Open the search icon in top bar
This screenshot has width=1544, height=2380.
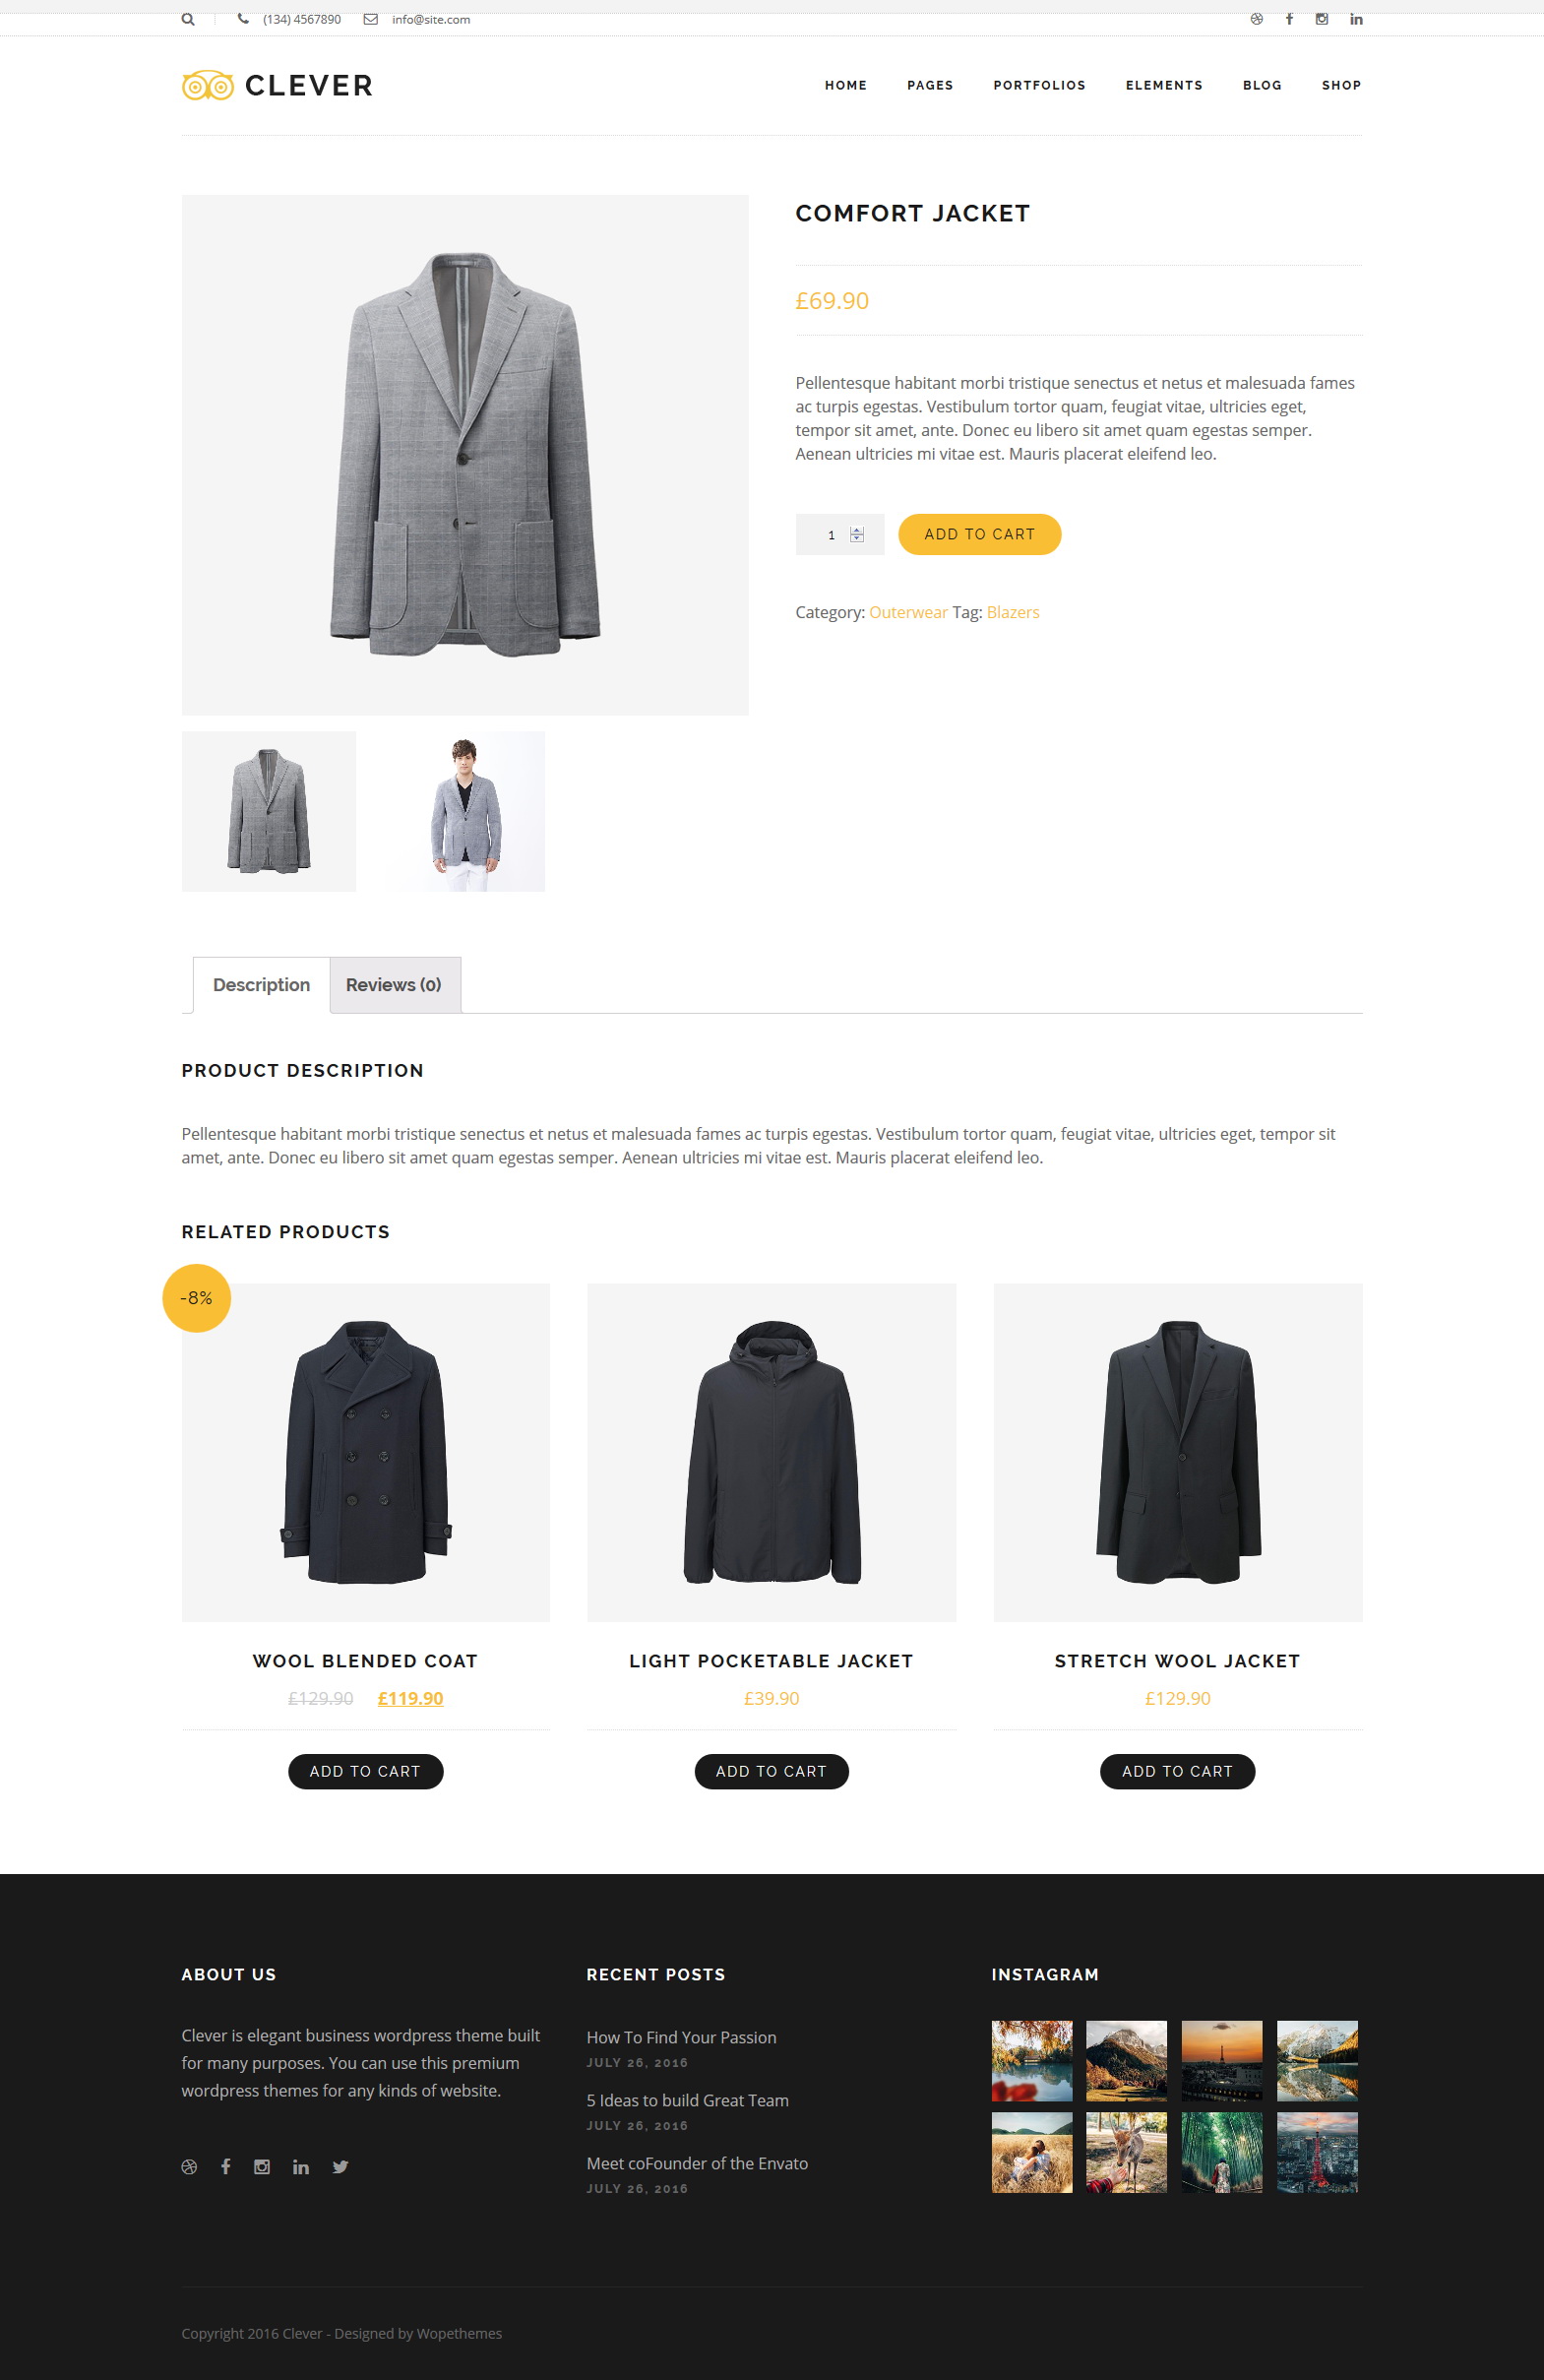pyautogui.click(x=188, y=19)
